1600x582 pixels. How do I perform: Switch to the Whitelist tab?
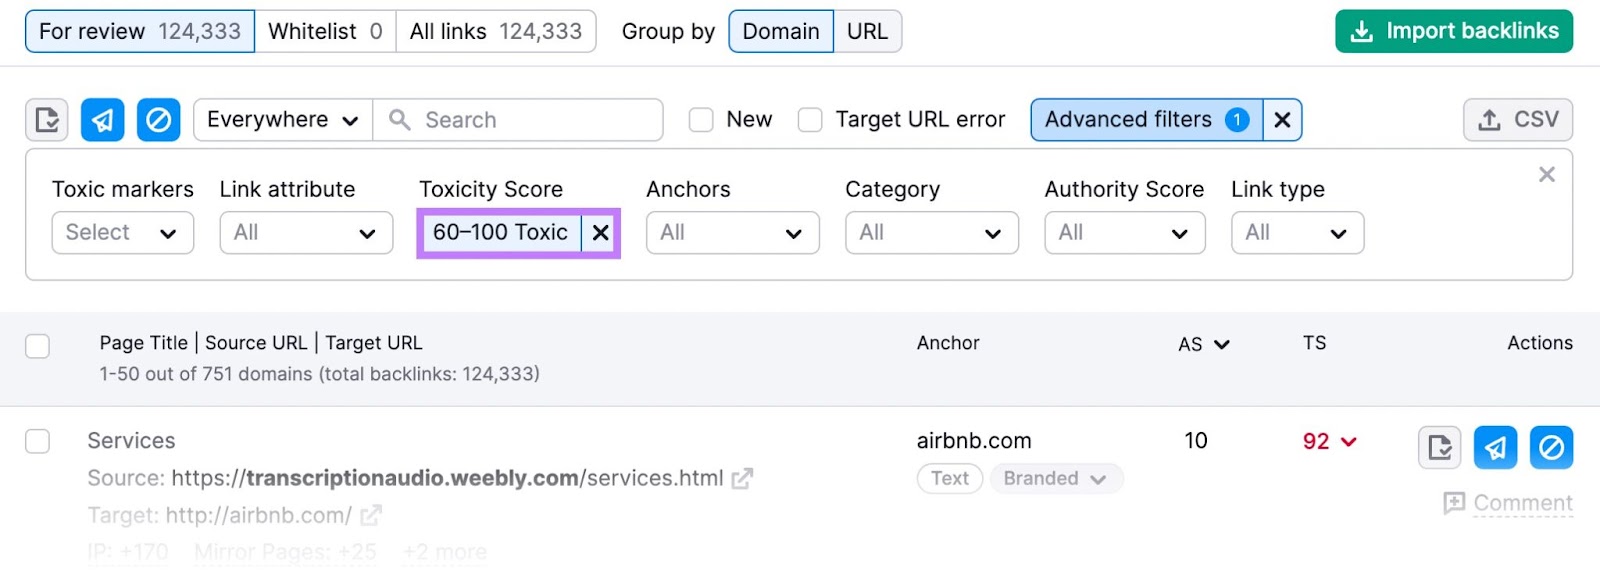(325, 31)
